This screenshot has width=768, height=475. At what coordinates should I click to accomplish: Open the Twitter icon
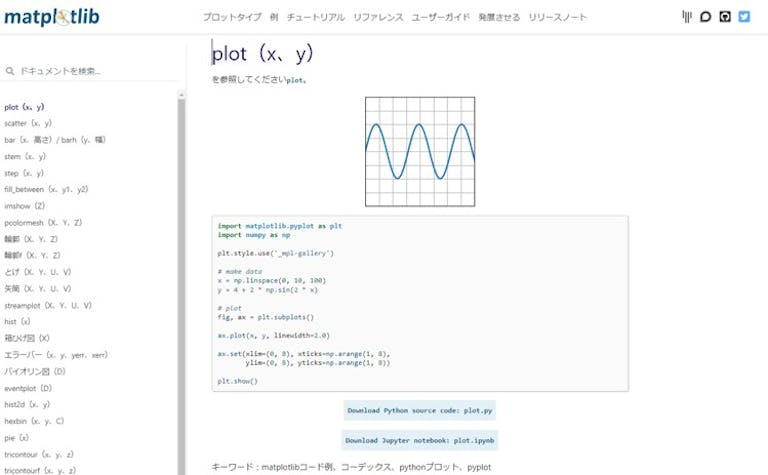point(744,17)
